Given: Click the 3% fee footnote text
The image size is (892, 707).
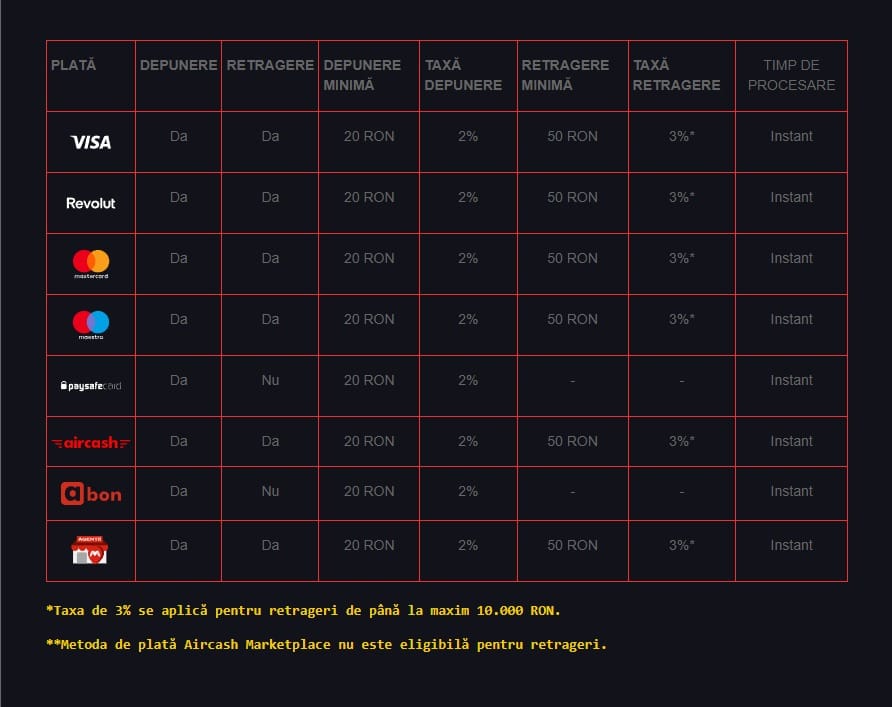Looking at the screenshot, I should click(x=310, y=609).
